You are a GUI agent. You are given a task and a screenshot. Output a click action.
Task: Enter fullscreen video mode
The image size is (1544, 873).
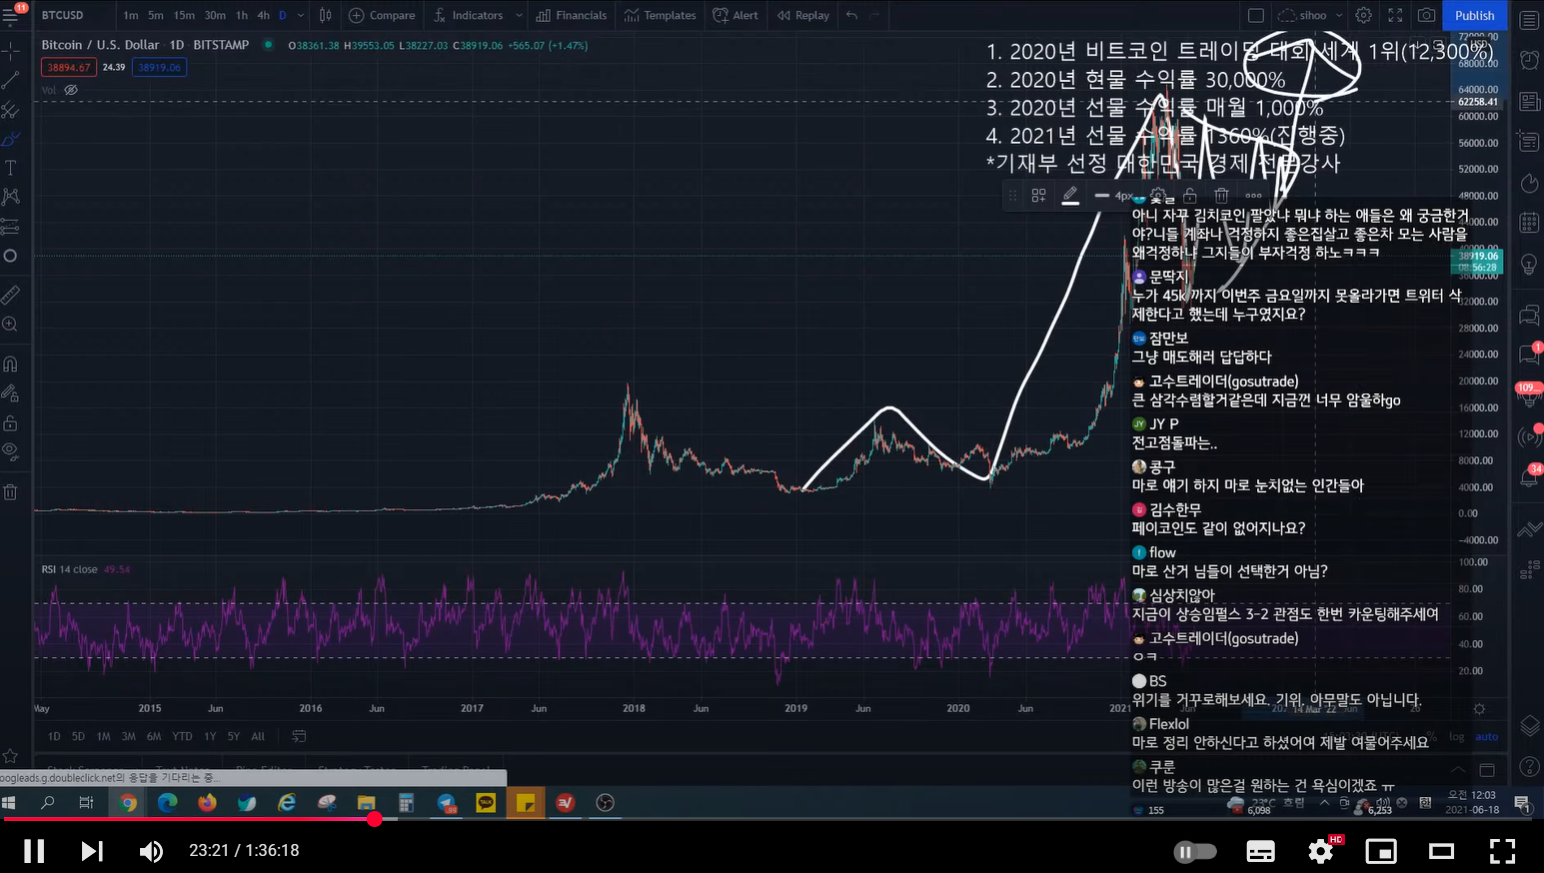click(1502, 852)
